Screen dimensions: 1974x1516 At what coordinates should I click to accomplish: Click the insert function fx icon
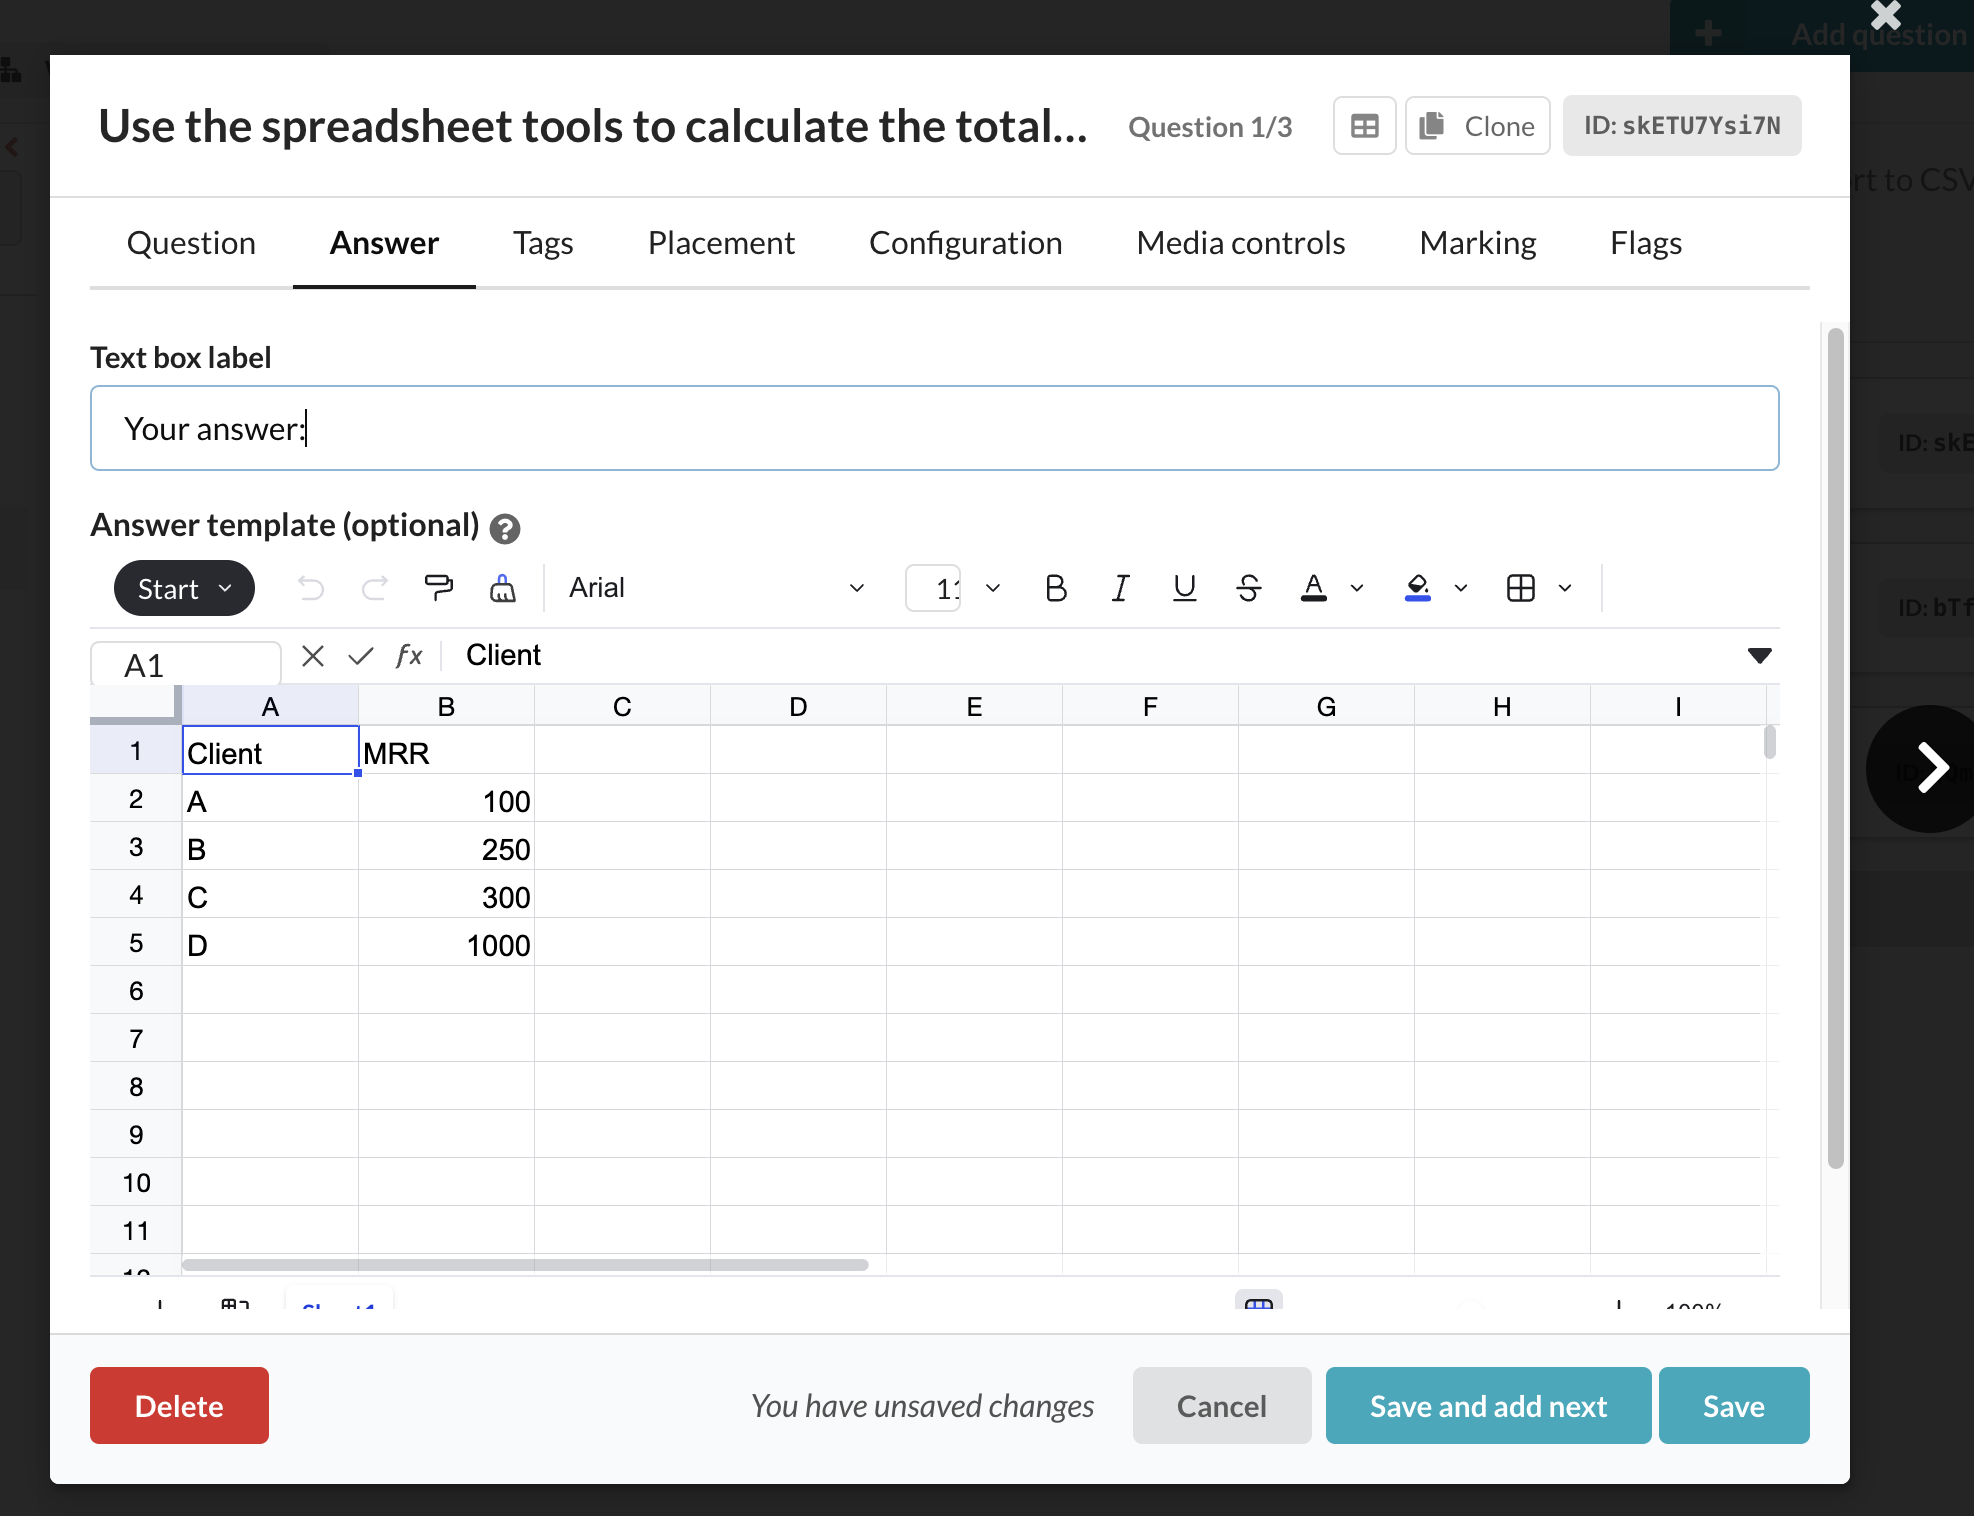pyautogui.click(x=408, y=656)
